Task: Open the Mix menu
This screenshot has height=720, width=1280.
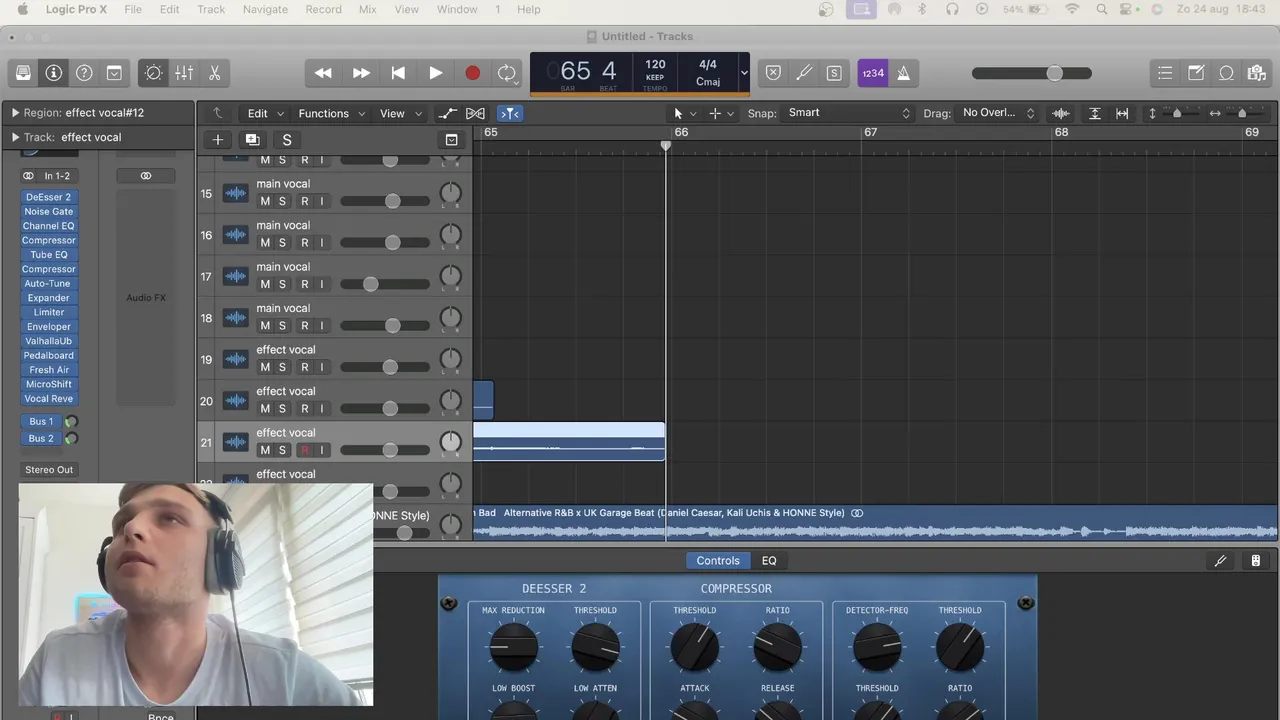Action: 368,9
